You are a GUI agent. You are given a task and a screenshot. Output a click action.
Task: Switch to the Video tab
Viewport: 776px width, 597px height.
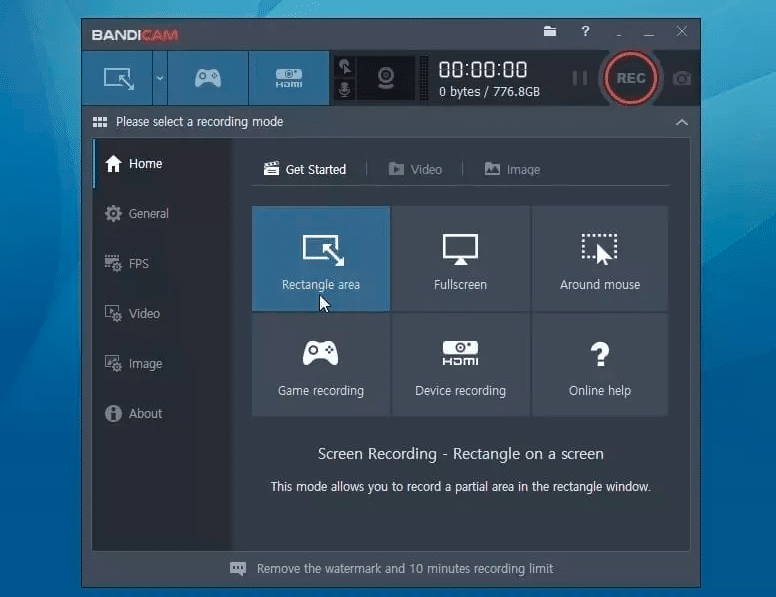click(x=415, y=169)
